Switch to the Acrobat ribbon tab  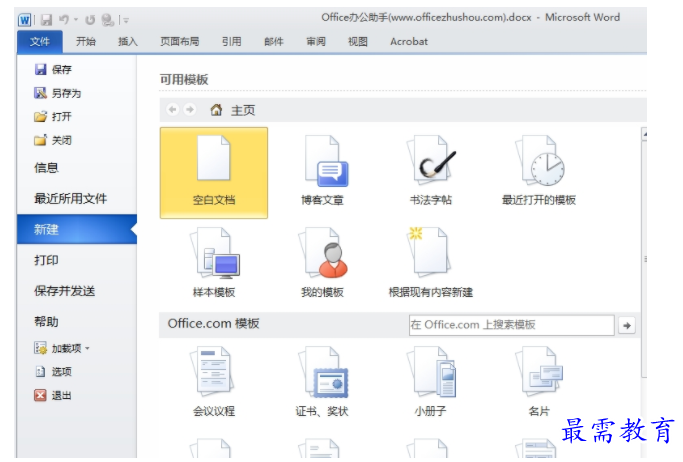[409, 42]
